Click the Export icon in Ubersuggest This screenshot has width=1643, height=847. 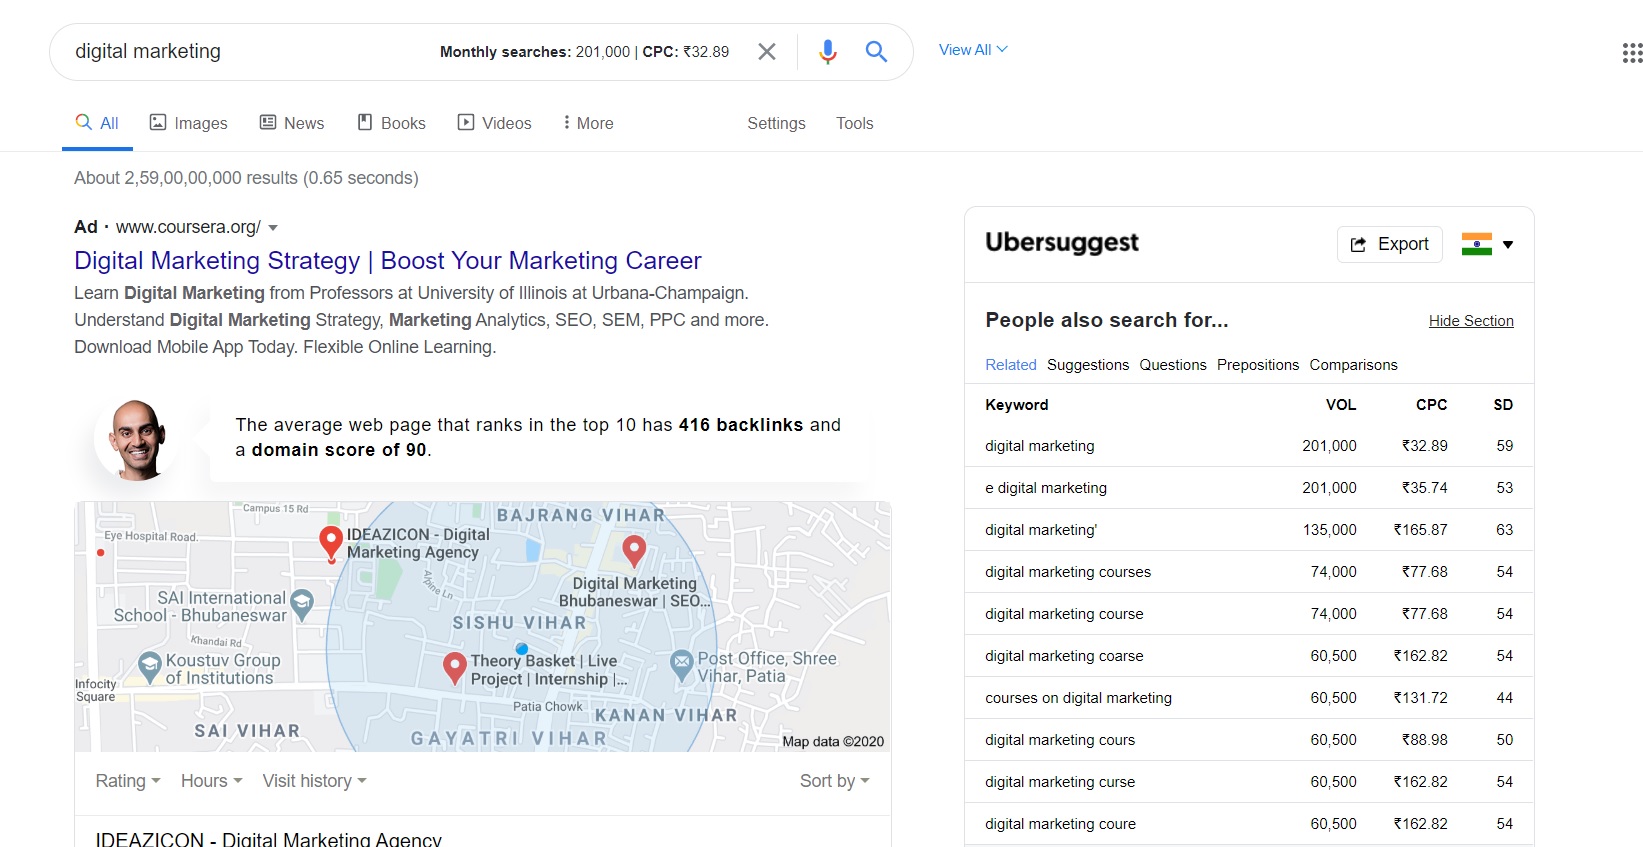1358,244
